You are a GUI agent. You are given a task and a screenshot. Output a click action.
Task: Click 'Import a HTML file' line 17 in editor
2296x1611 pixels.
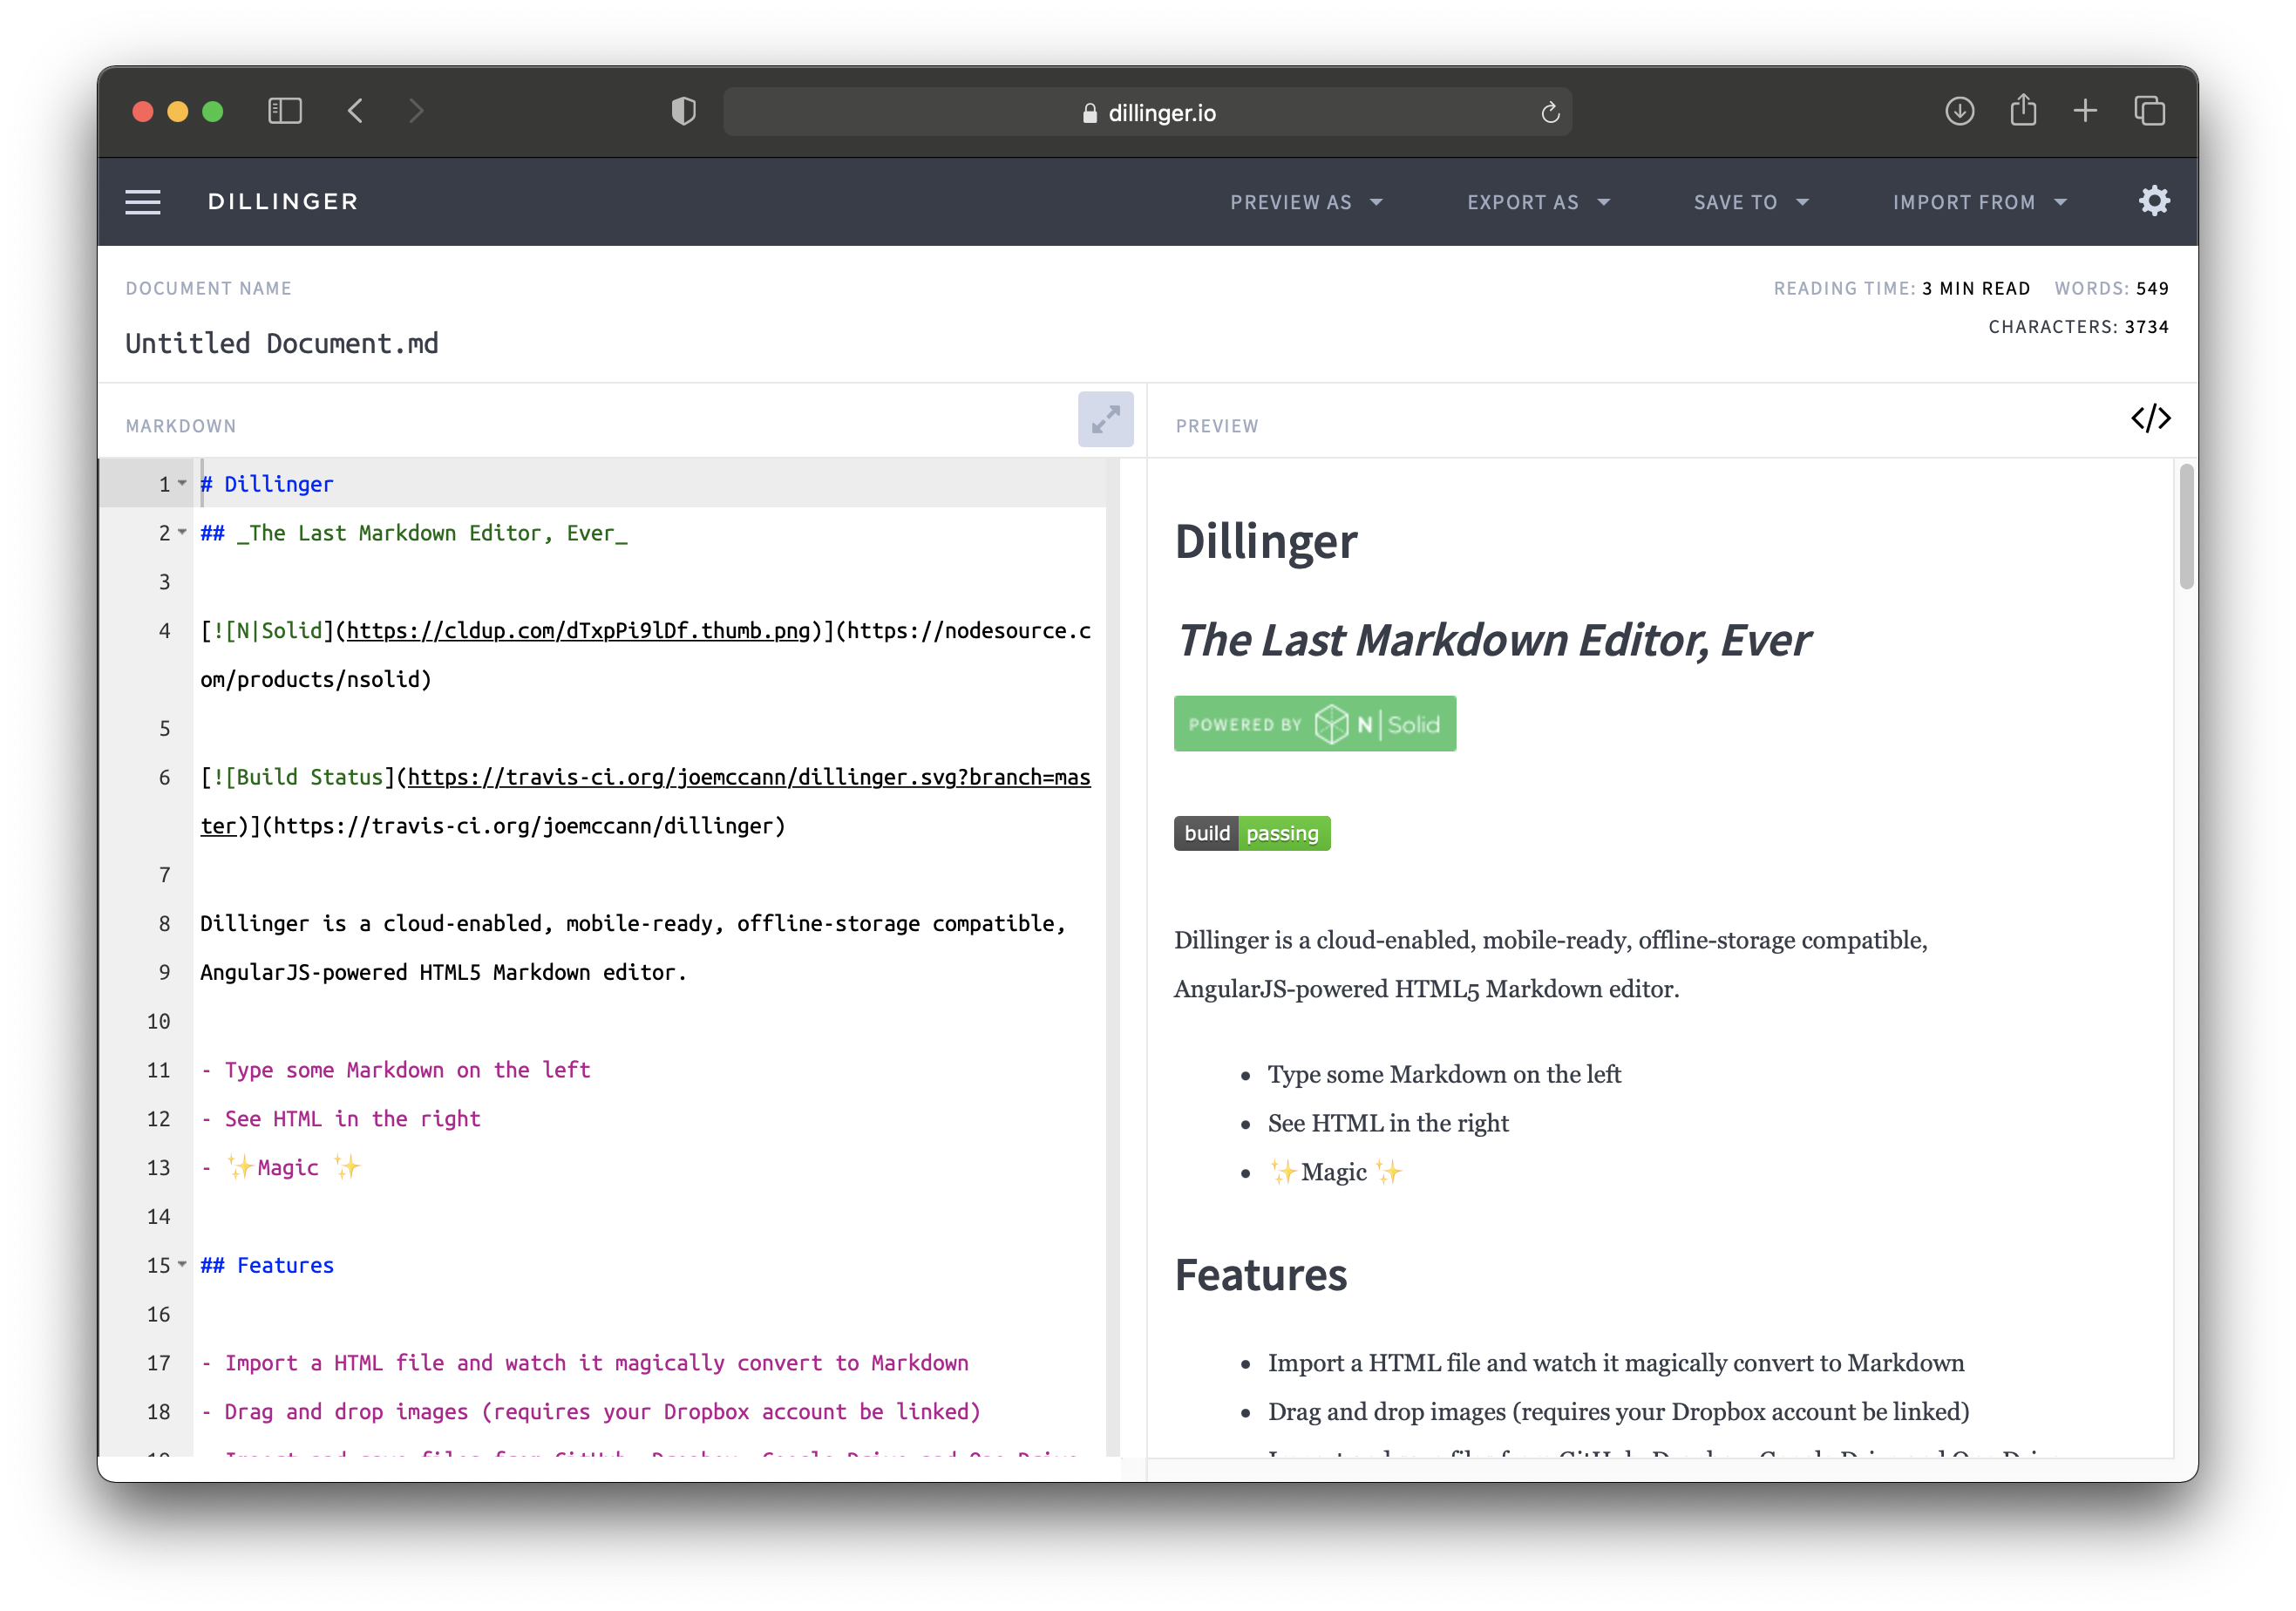pos(584,1363)
